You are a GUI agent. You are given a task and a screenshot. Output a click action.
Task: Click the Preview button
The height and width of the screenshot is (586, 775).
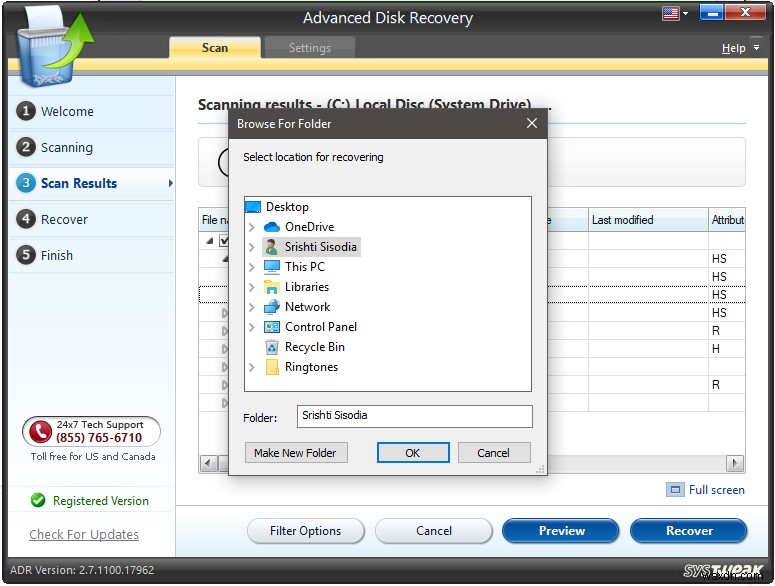coord(561,531)
